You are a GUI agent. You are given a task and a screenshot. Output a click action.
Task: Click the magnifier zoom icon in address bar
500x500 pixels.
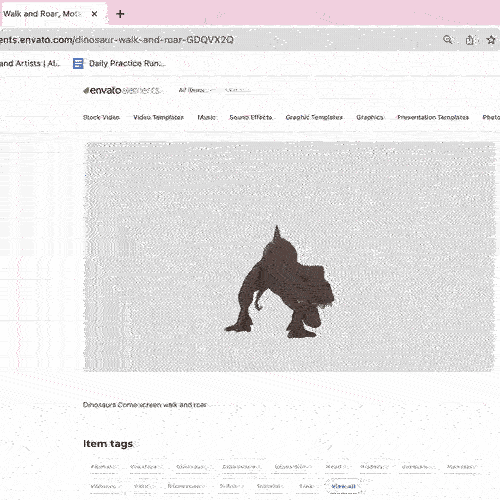point(448,40)
